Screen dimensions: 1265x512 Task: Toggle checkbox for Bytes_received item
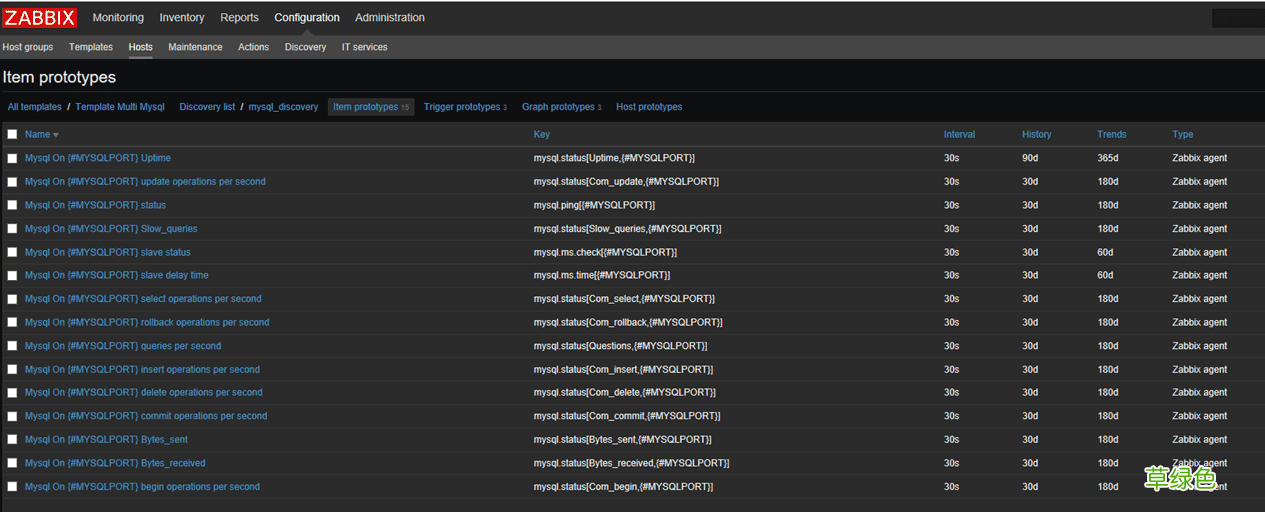pos(12,463)
